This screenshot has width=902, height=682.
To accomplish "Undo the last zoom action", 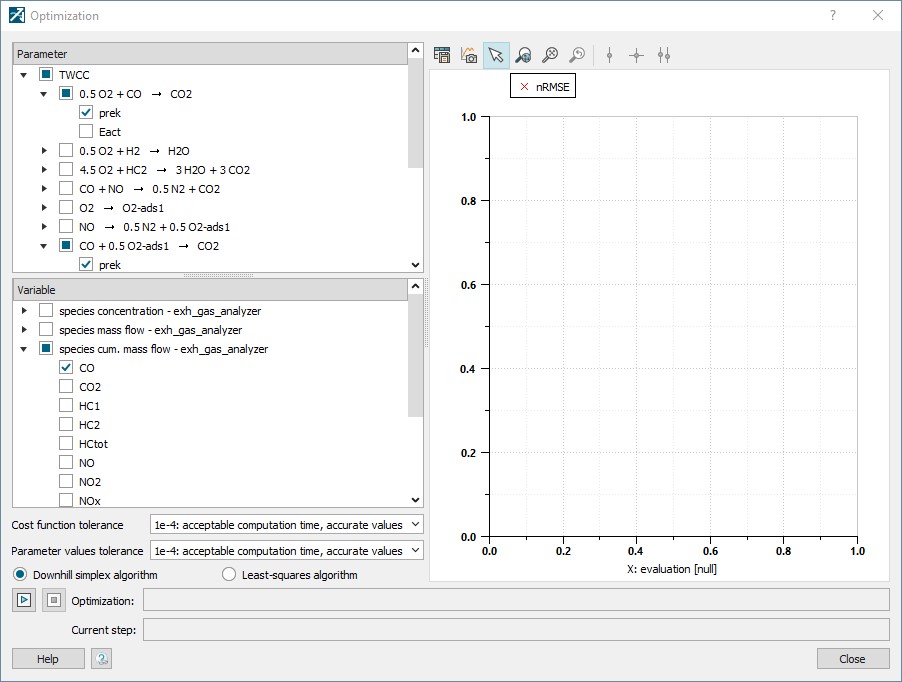I will click(x=577, y=55).
